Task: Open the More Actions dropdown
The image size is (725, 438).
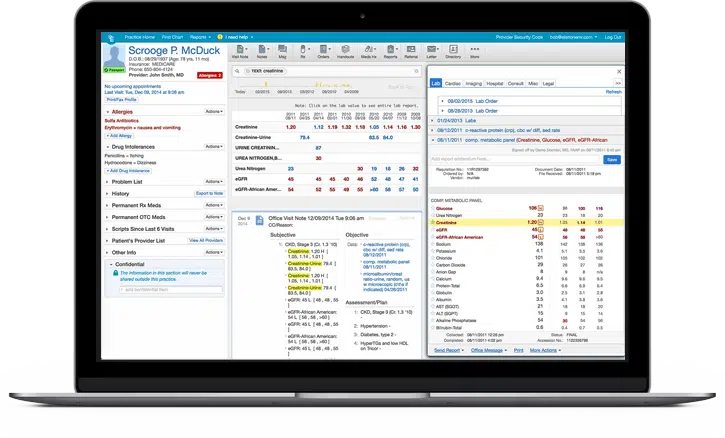Action: (545, 351)
